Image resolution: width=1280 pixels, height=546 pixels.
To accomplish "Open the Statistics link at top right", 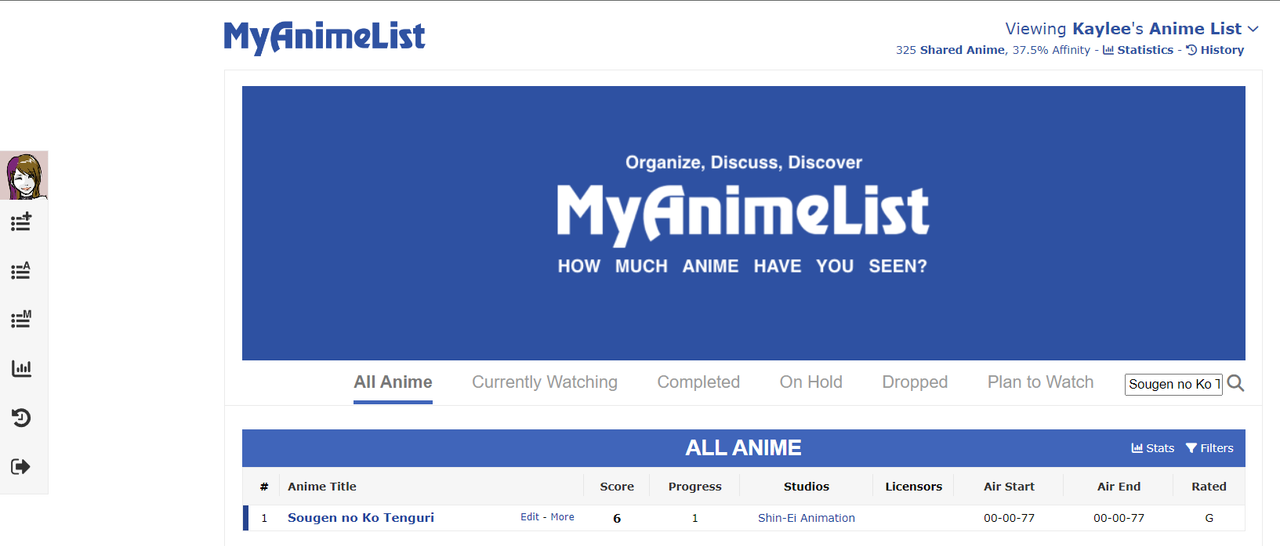I will pyautogui.click(x=1138, y=50).
